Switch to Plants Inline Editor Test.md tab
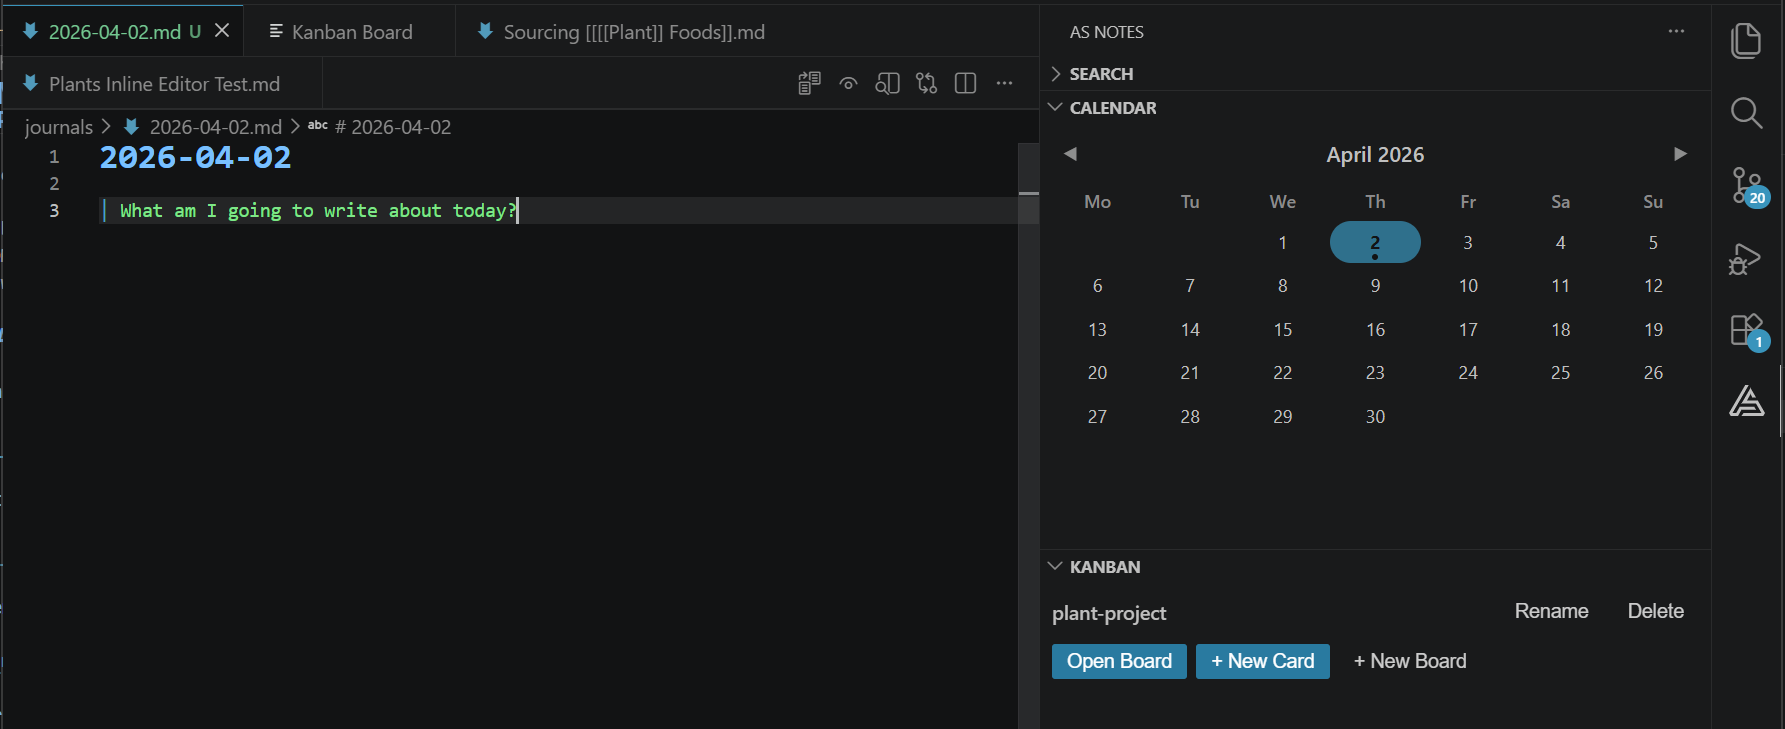This screenshot has width=1785, height=729. tap(164, 84)
